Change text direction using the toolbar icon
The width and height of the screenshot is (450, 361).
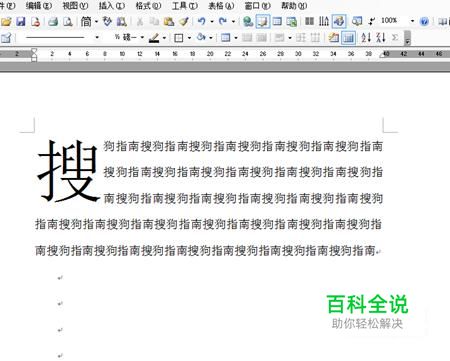[x=324, y=22]
